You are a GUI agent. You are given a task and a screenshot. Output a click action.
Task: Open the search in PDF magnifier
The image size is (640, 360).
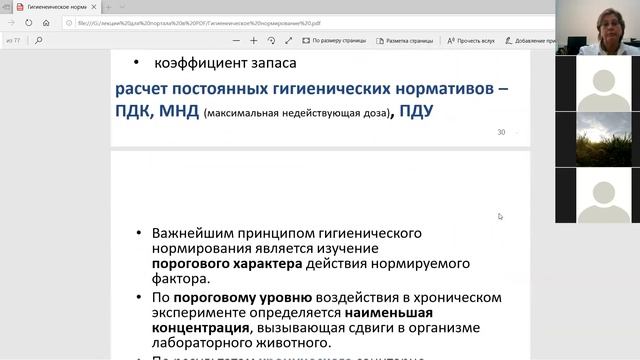(x=38, y=40)
